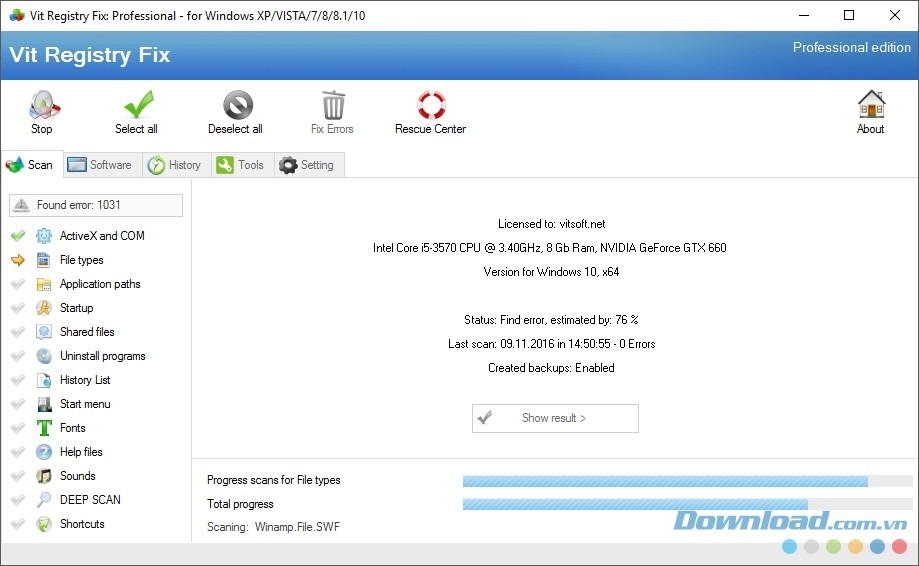Click 'Version for Windows 10, x64' text

click(x=551, y=272)
